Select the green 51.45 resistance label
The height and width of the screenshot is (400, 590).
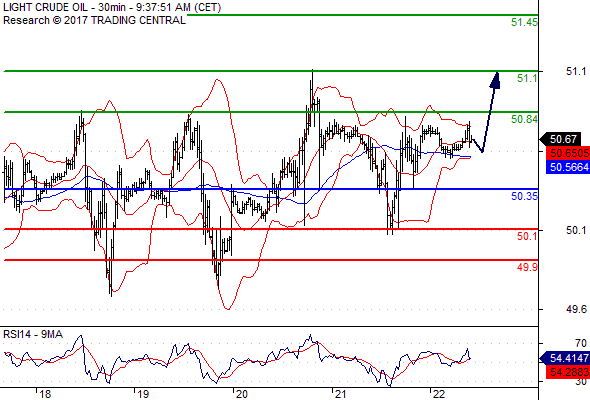tap(524, 22)
